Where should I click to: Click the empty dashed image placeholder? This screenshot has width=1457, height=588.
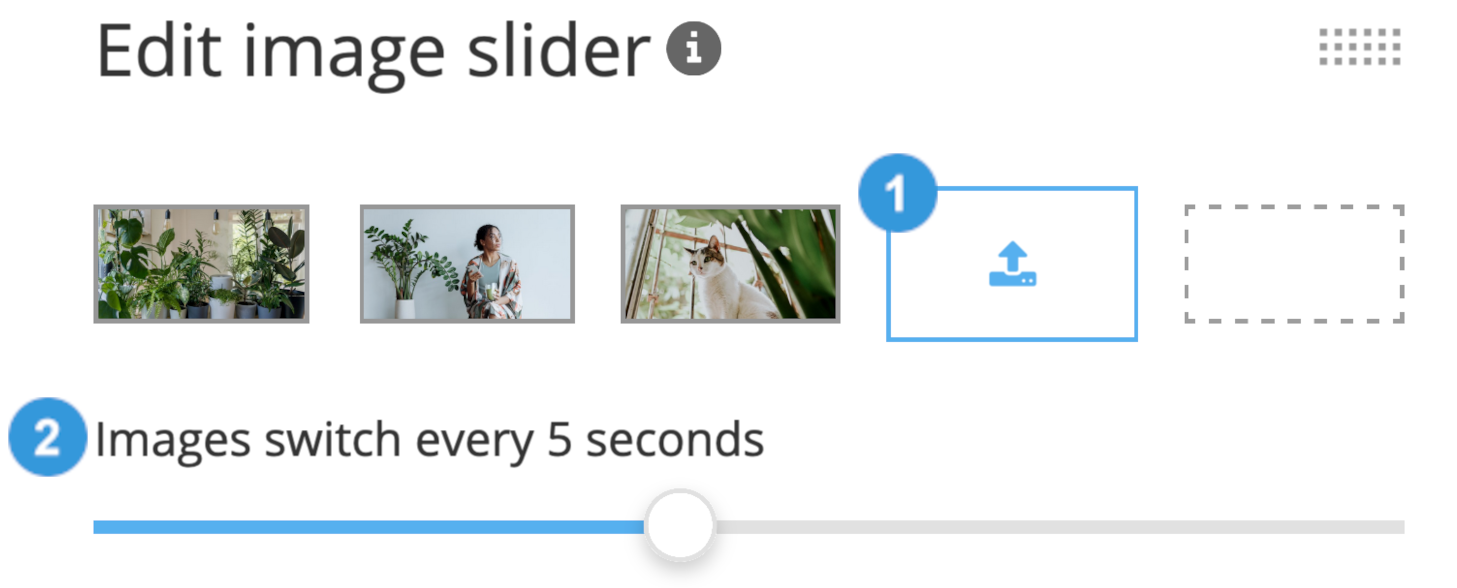[x=1294, y=264]
